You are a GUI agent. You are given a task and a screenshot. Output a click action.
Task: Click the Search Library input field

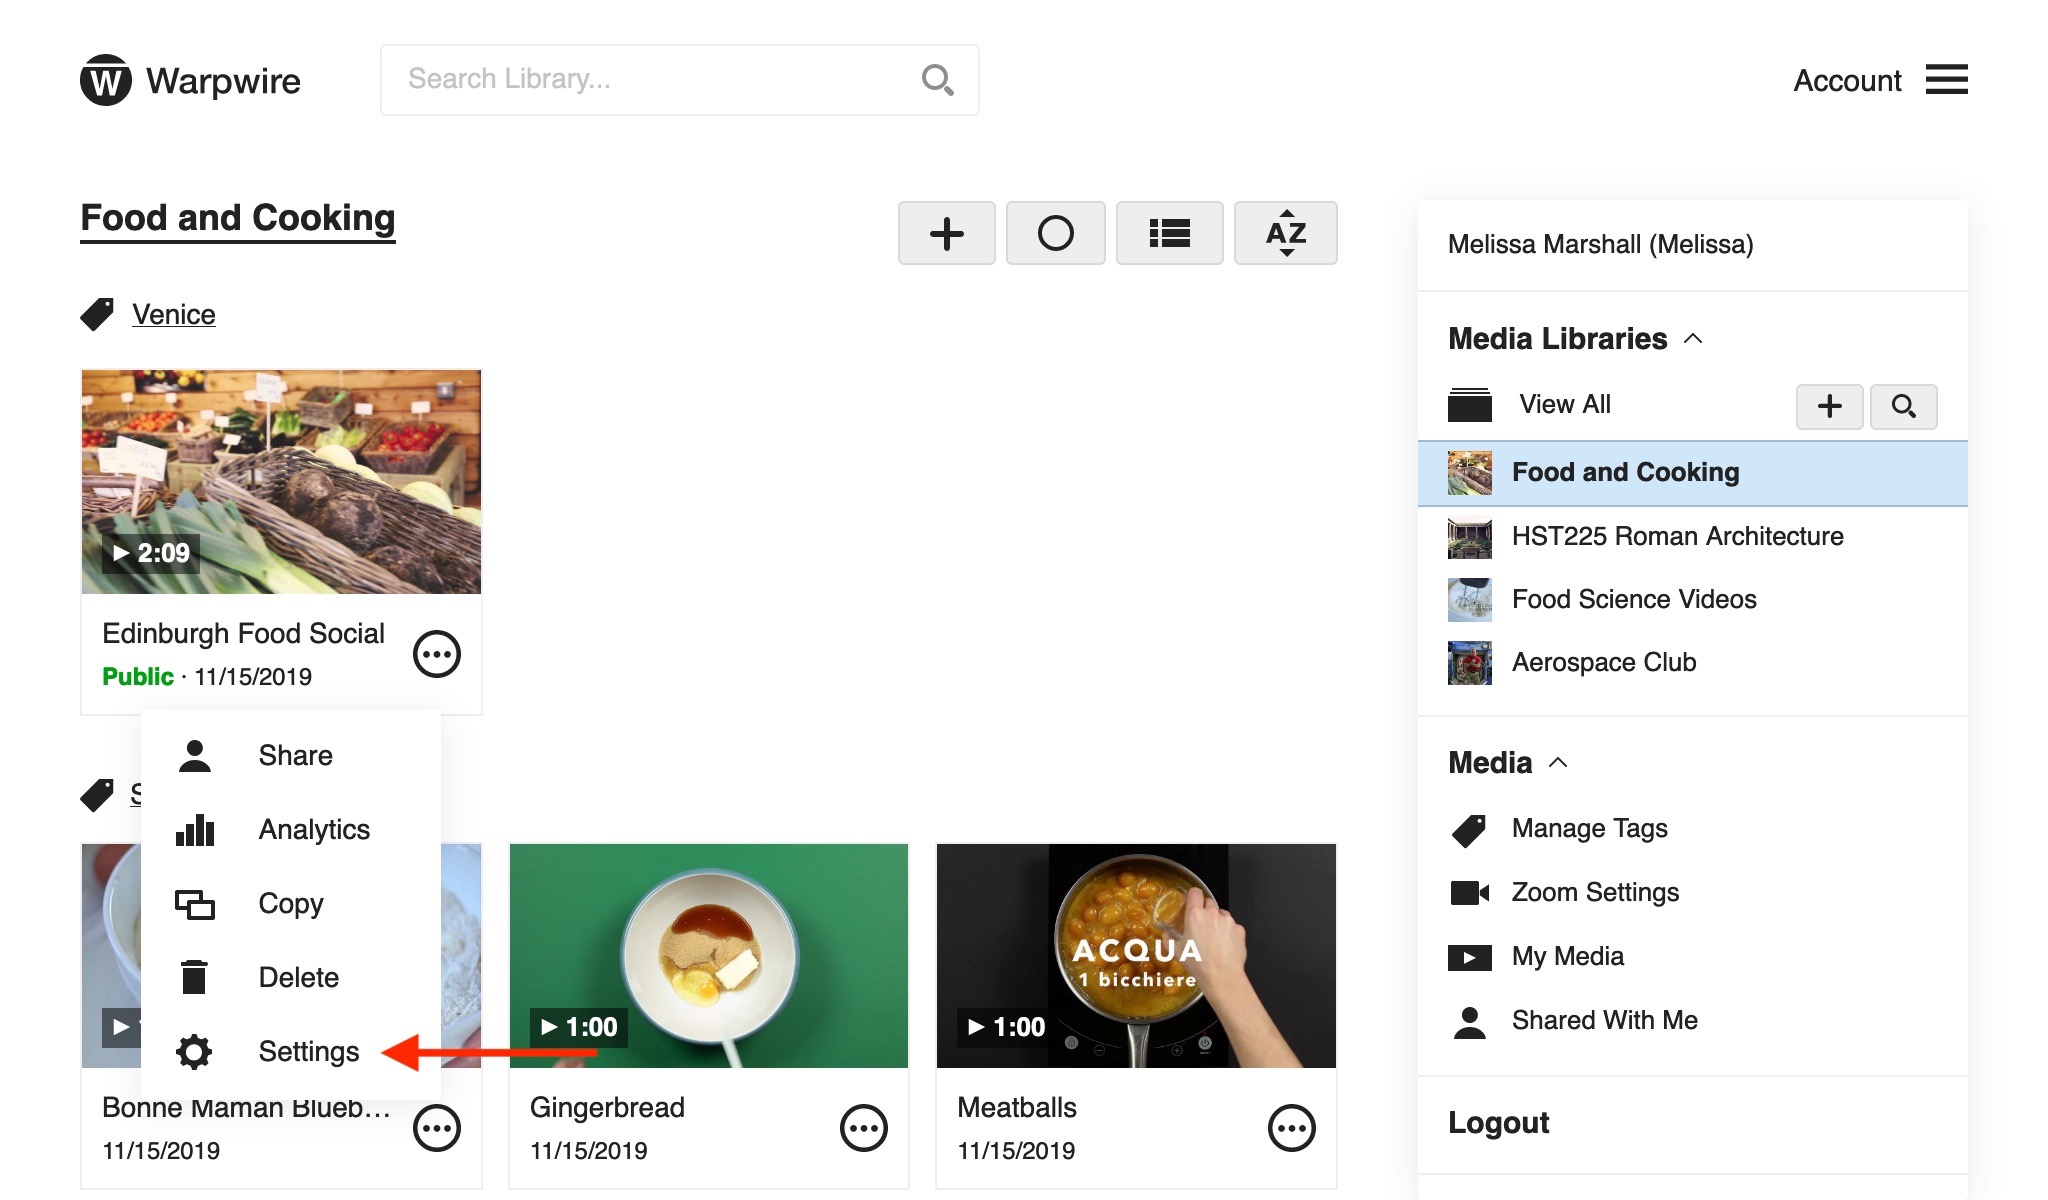pyautogui.click(x=681, y=80)
